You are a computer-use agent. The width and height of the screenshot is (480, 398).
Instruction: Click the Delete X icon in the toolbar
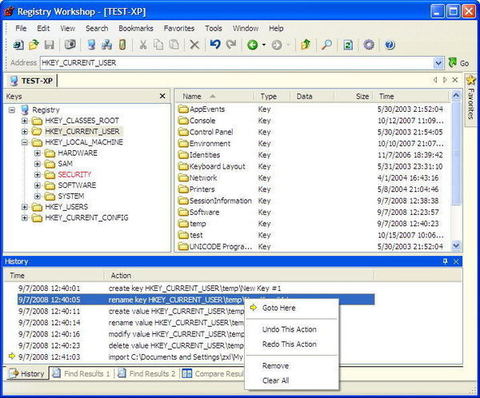click(x=194, y=45)
